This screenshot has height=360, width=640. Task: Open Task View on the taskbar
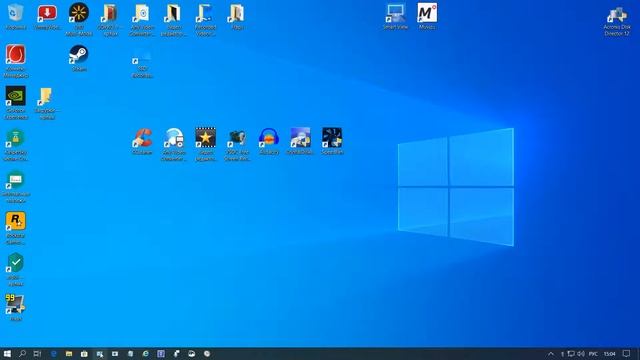click(x=38, y=354)
